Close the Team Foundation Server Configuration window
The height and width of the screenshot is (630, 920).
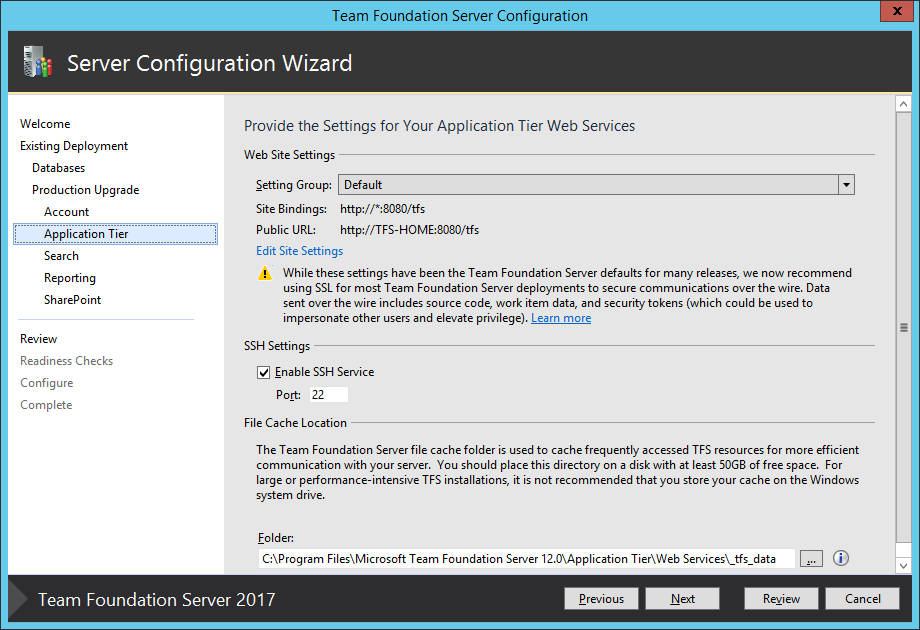click(x=897, y=11)
